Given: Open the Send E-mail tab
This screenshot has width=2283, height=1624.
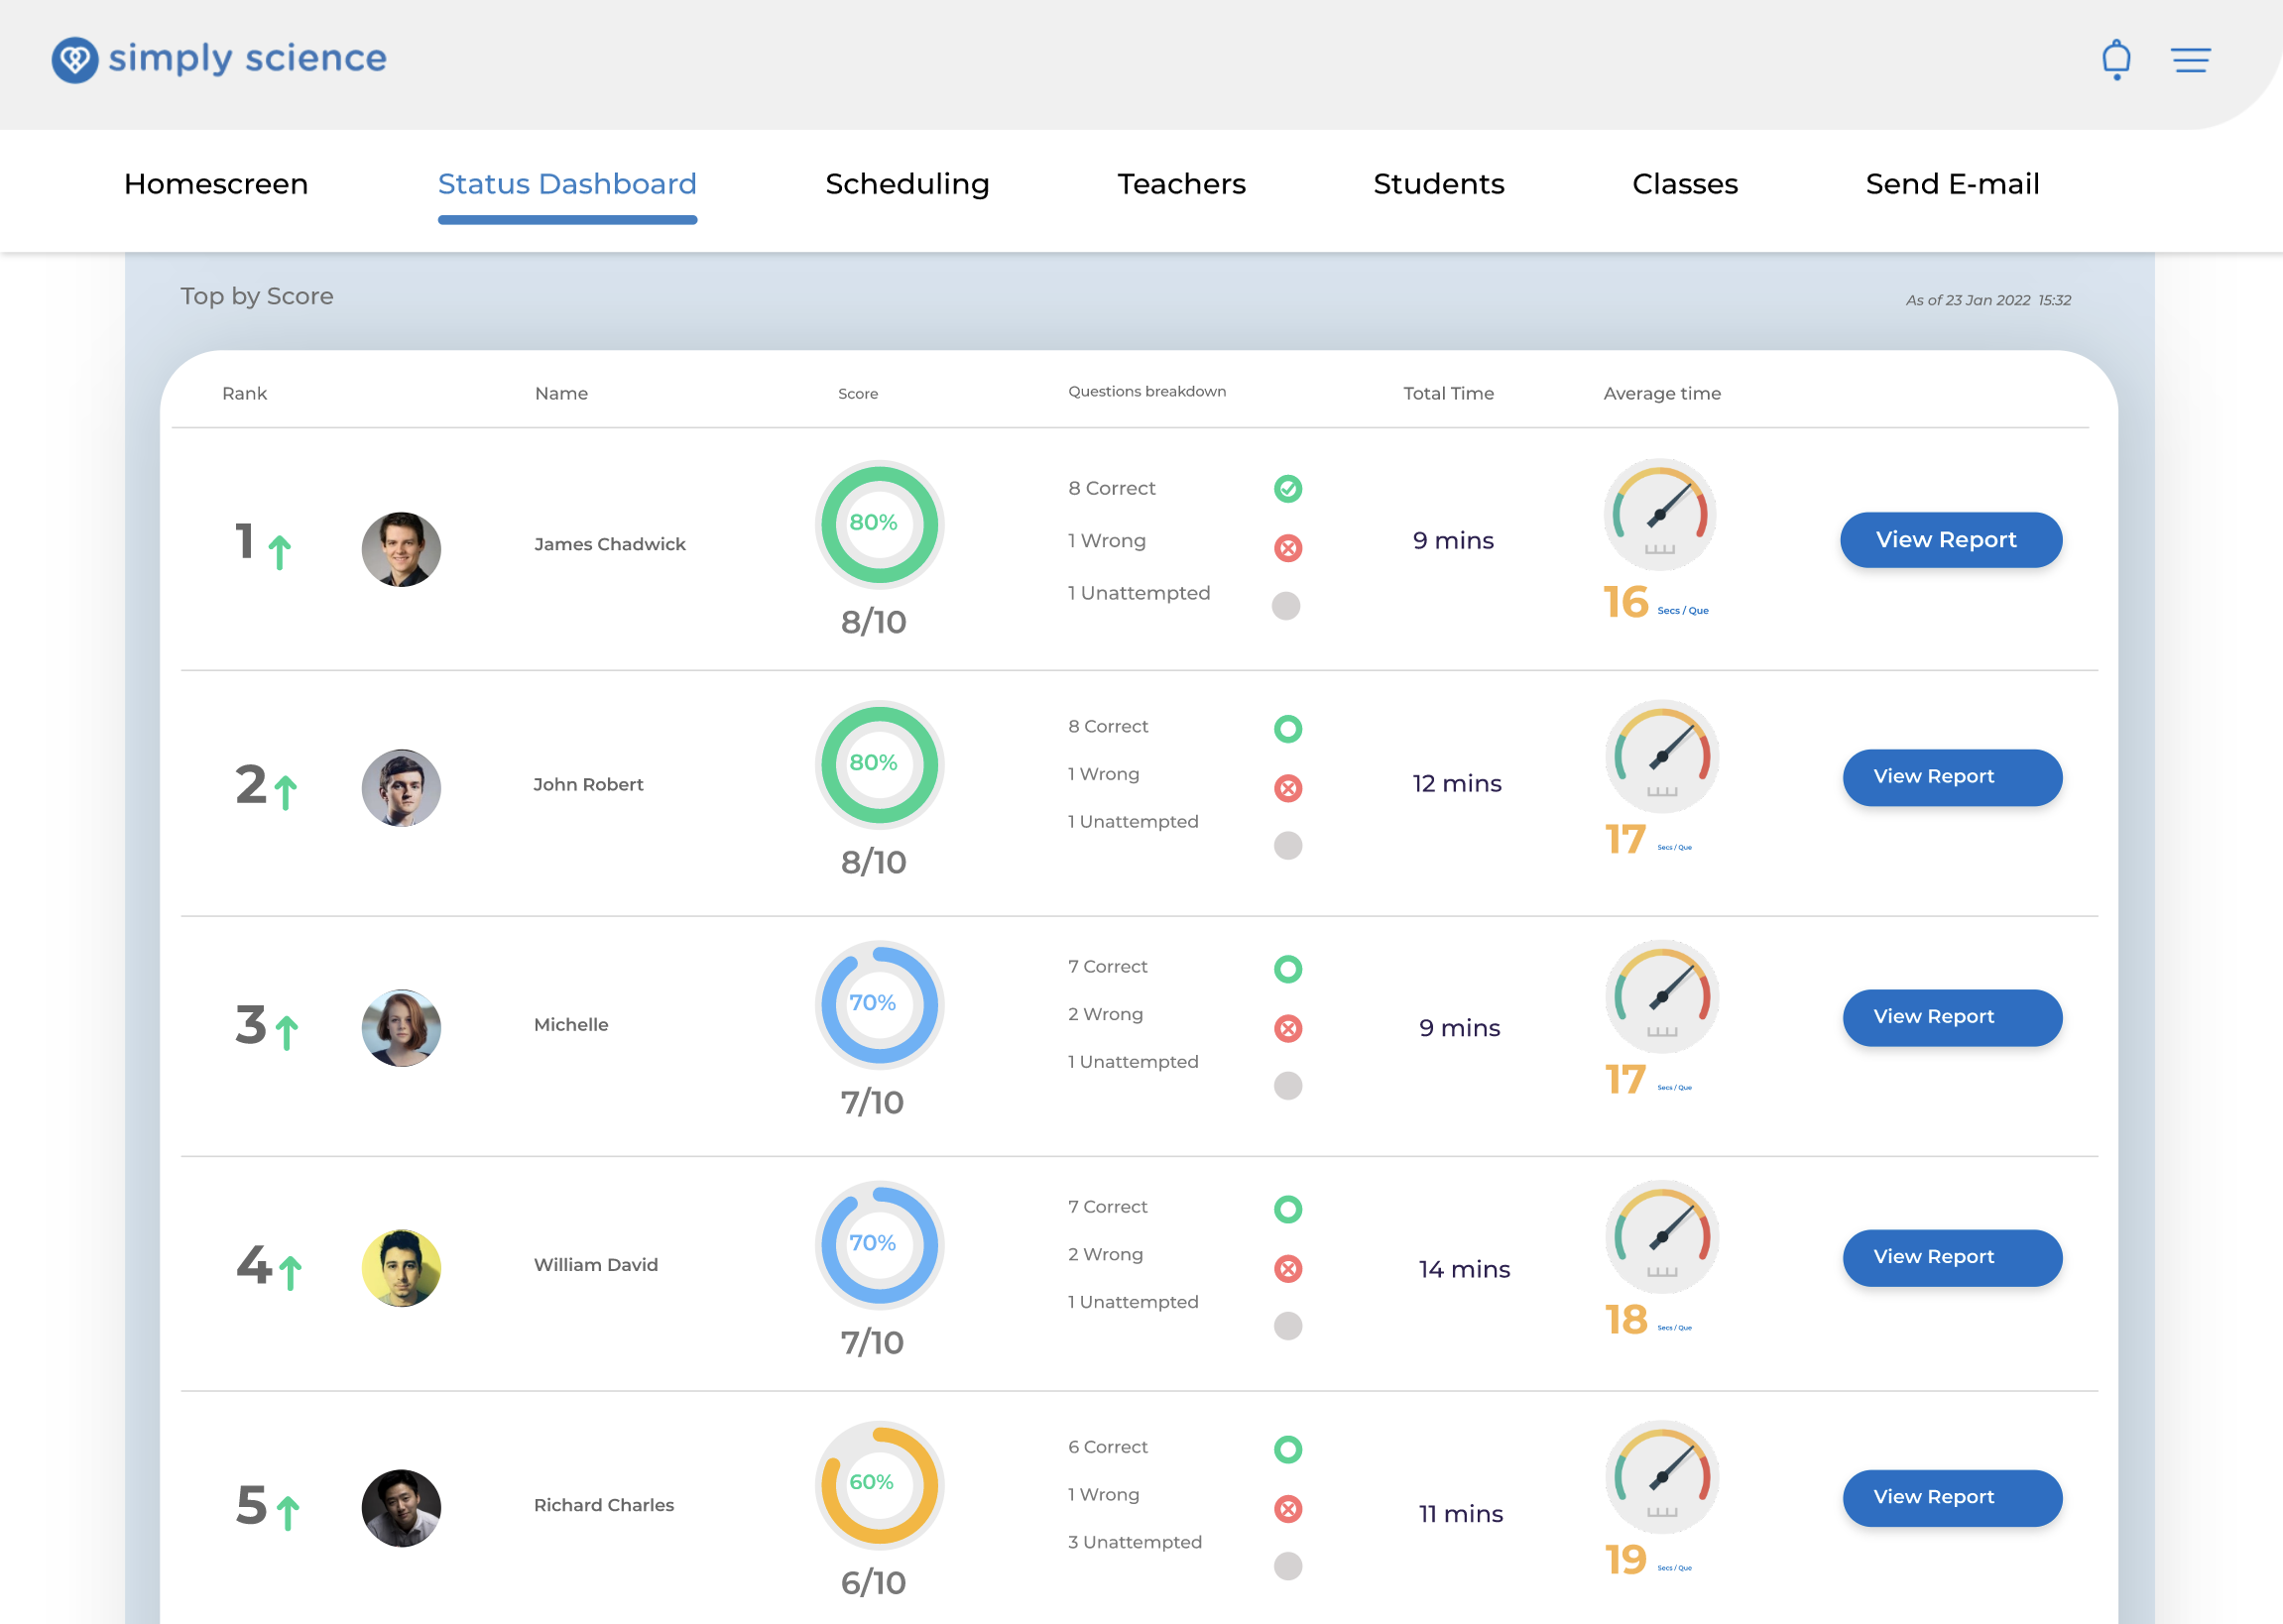Looking at the screenshot, I should coord(1952,184).
